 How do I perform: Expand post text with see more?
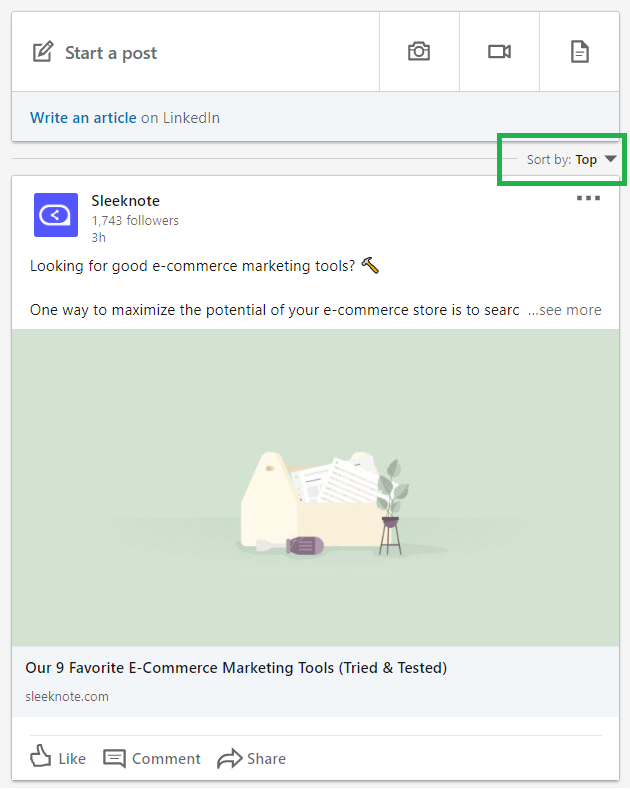point(565,310)
